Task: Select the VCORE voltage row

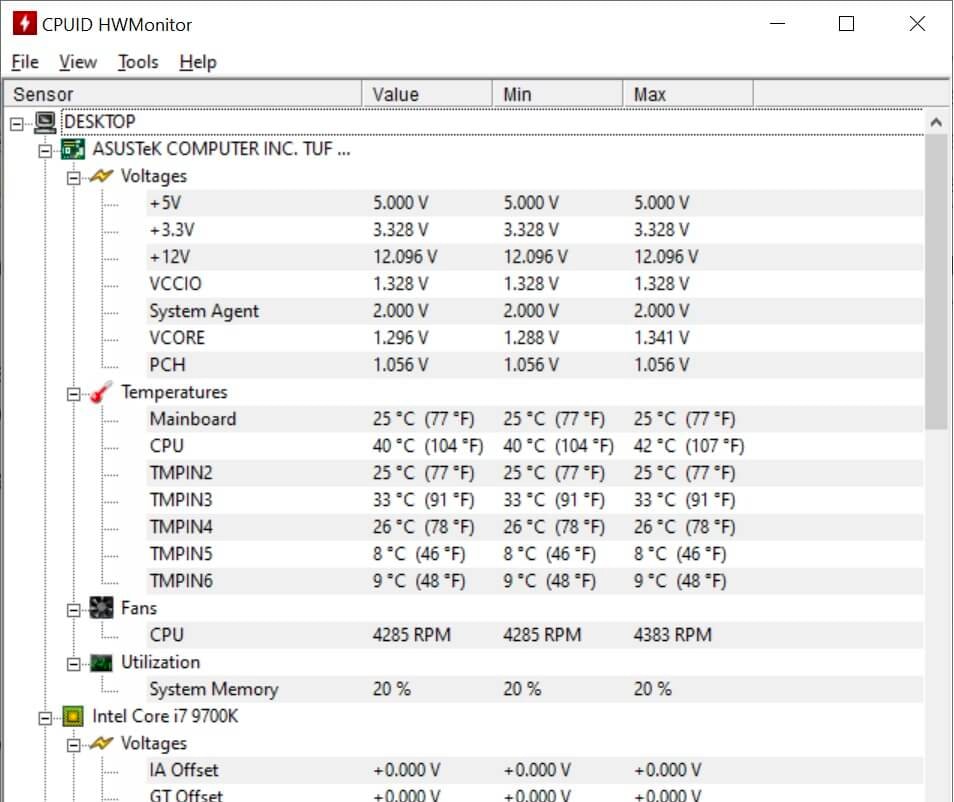Action: click(x=177, y=338)
